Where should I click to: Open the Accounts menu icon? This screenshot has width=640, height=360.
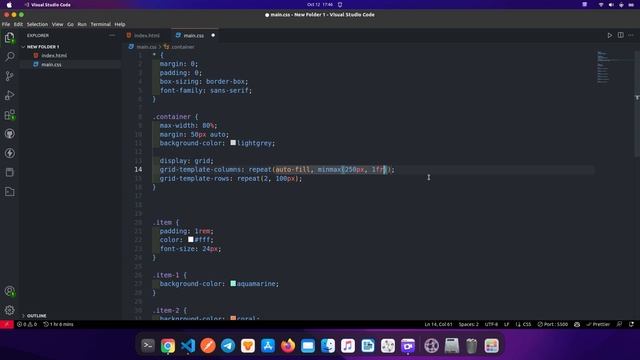9,291
